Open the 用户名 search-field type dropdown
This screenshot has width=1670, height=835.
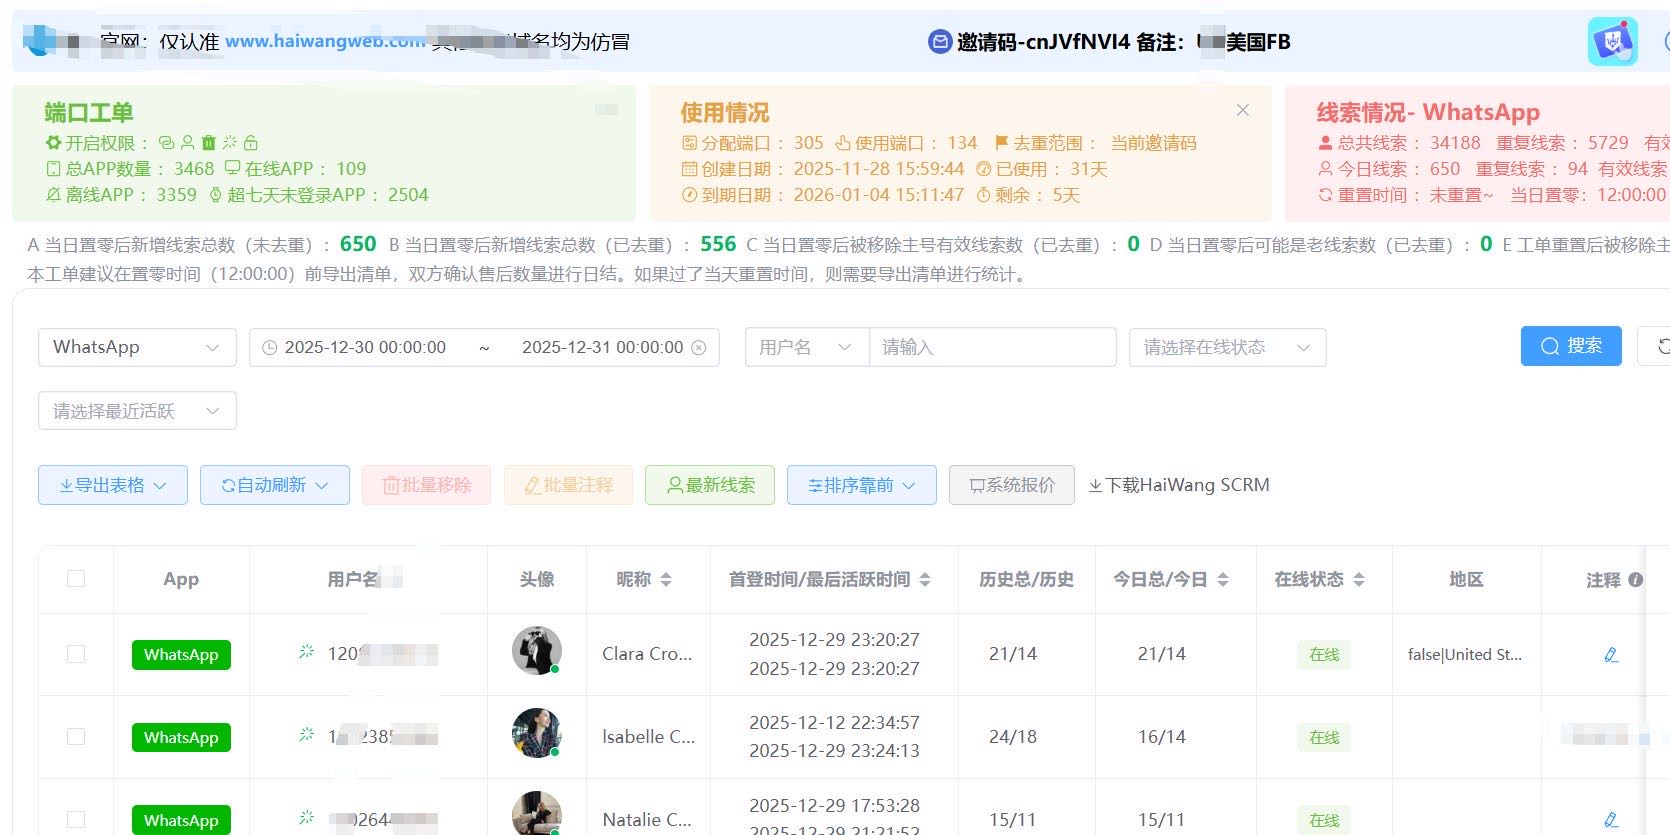point(807,347)
